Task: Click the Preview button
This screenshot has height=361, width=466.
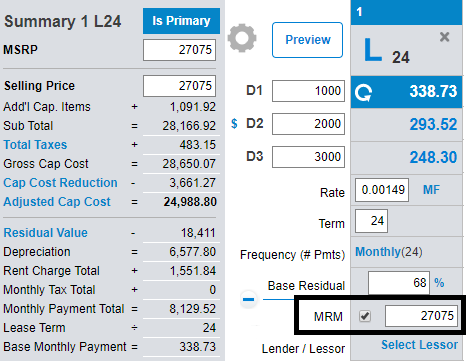Action: (x=307, y=40)
